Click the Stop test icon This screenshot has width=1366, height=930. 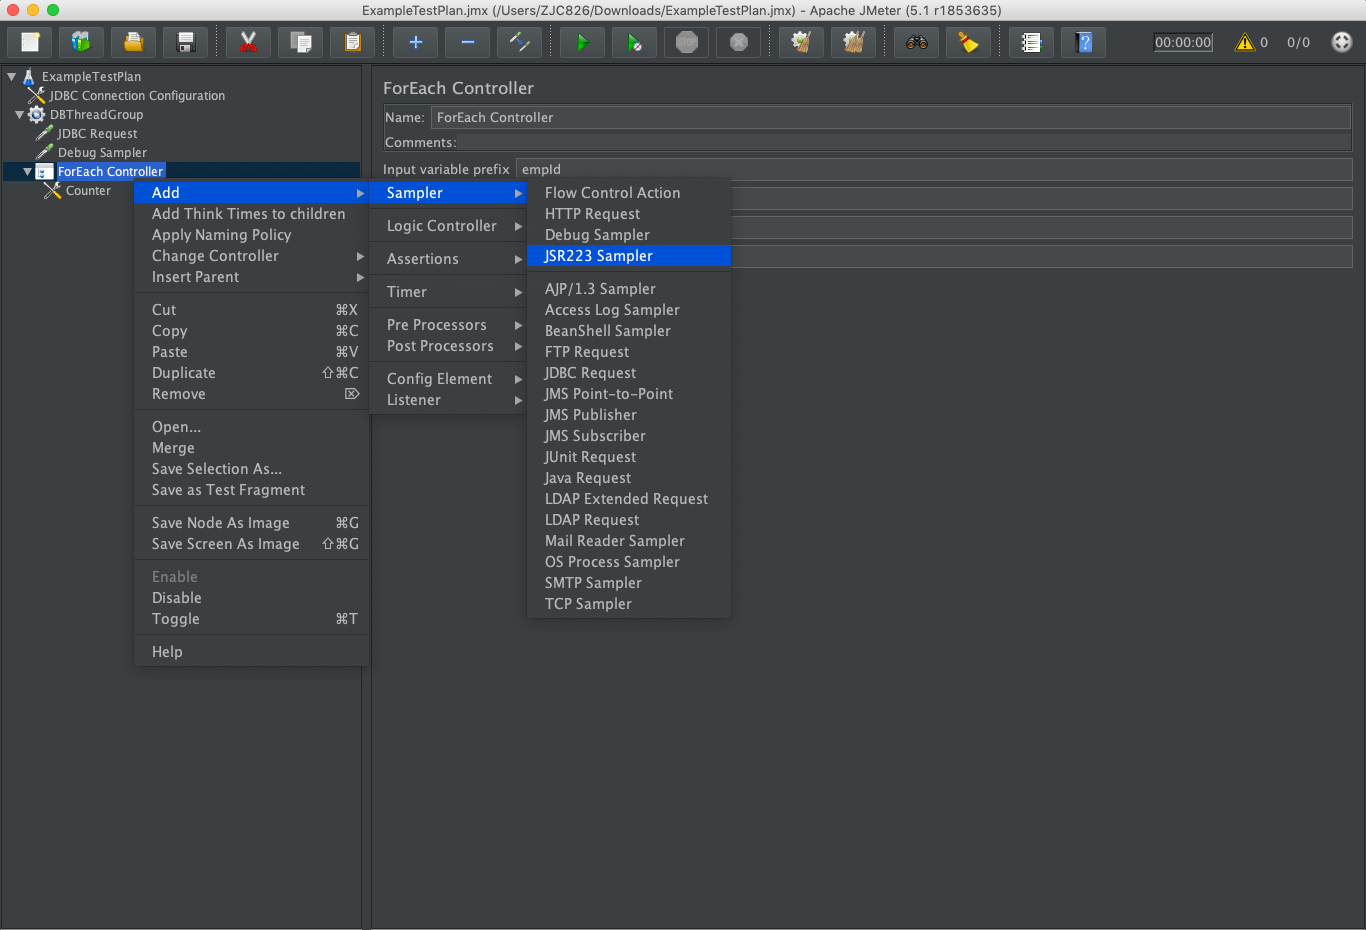[687, 42]
